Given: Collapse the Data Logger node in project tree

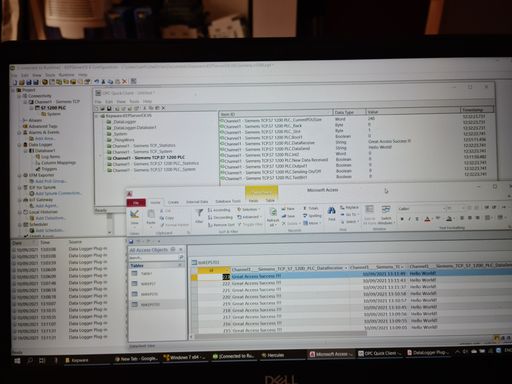Looking at the screenshot, I should pos(20,145).
